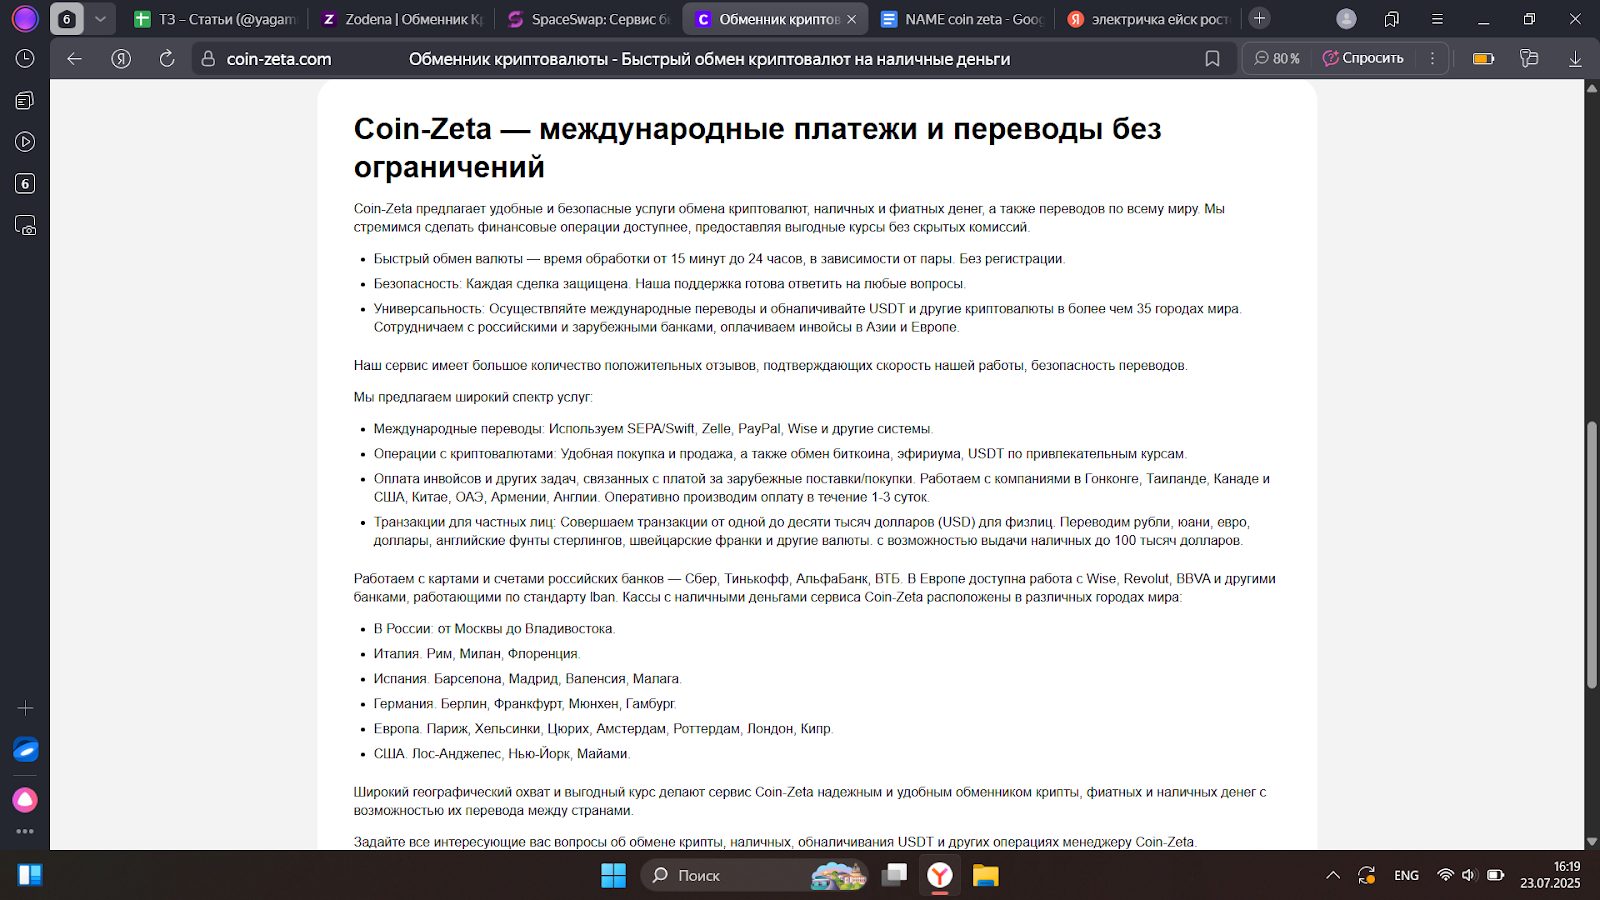Switch to the ТЗ – Статьи spreadsheet tab

(x=215, y=19)
